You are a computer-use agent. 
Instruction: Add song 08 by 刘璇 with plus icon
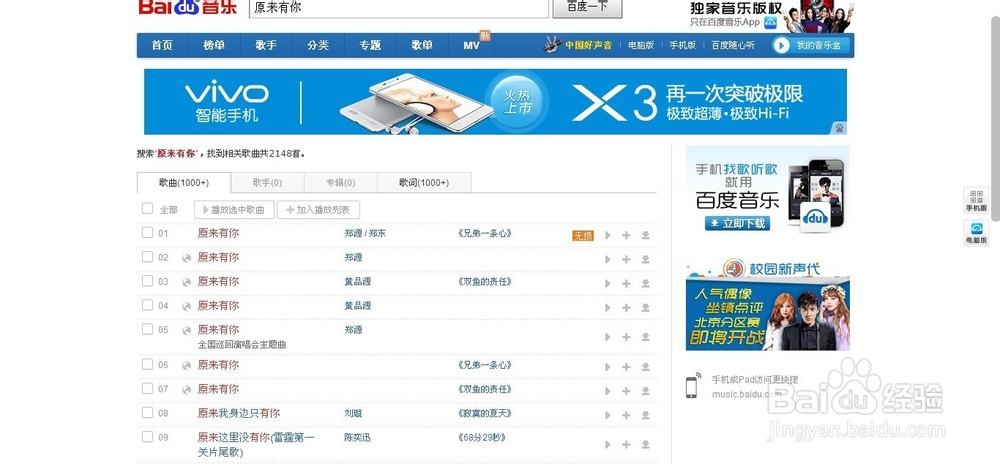pyautogui.click(x=626, y=416)
